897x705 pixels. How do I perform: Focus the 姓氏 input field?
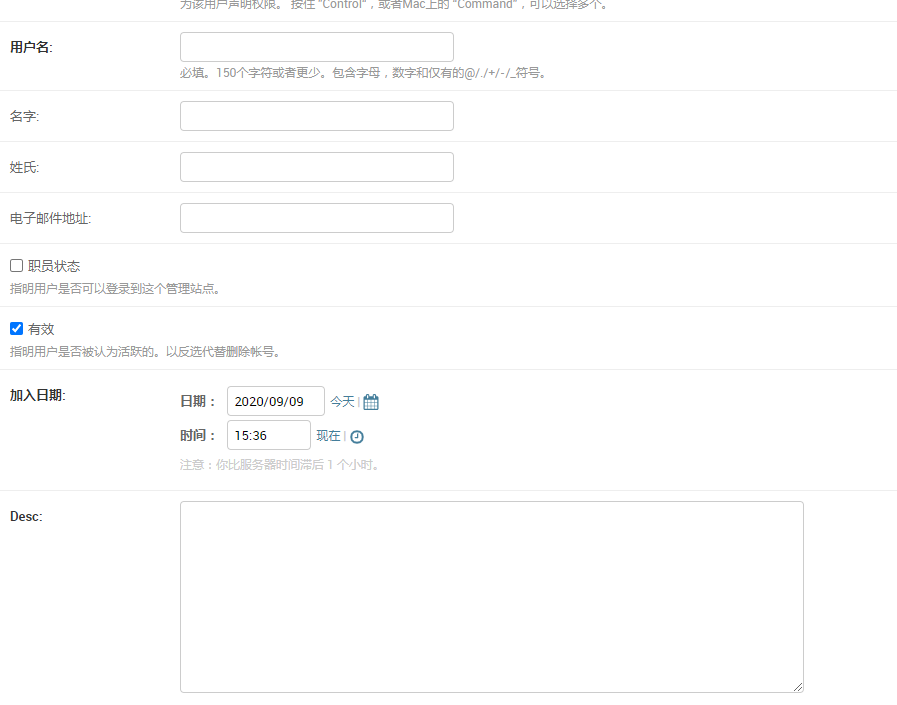(317, 167)
